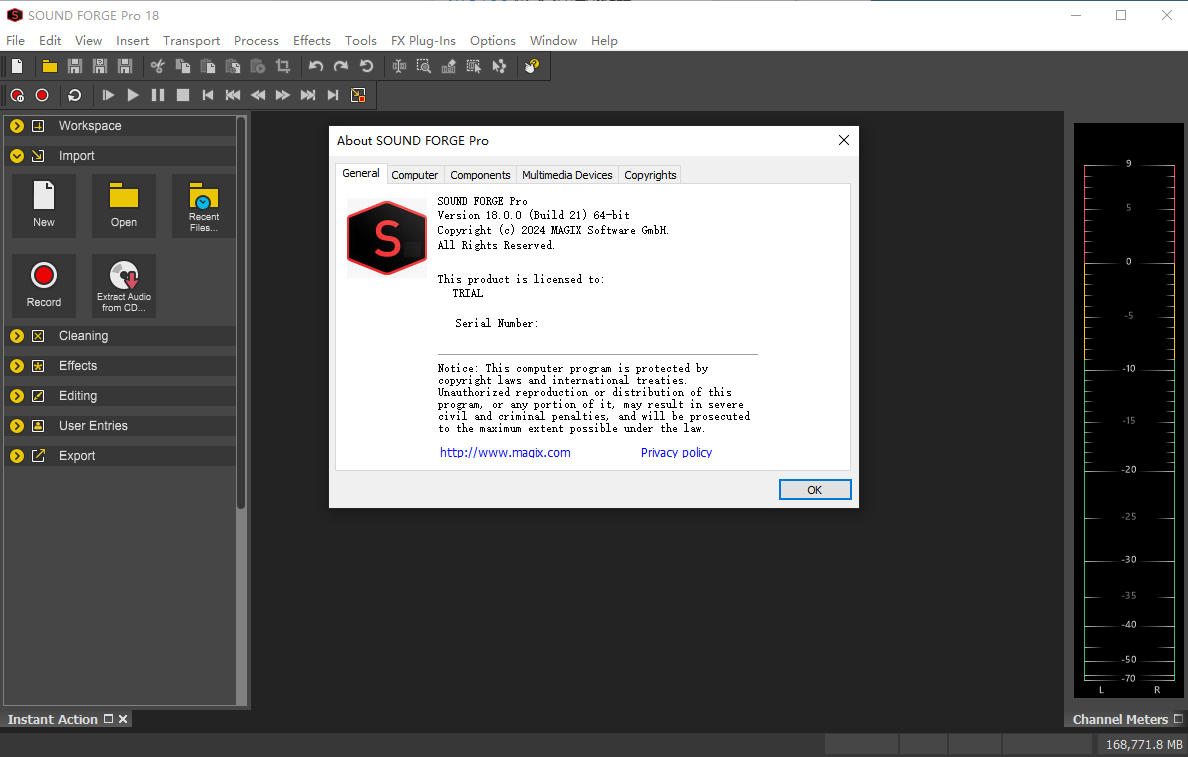The image size is (1188, 757).
Task: Click the What's This help icon
Action: coord(532,66)
